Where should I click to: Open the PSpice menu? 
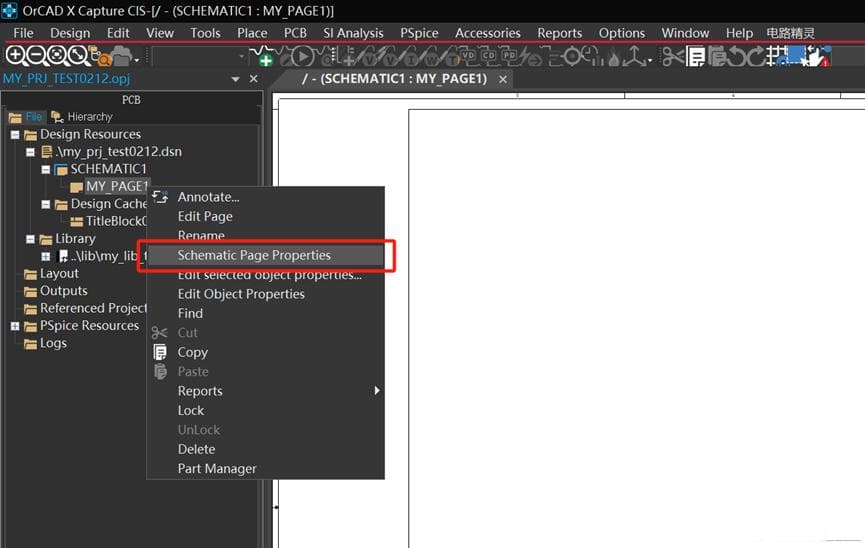pos(419,33)
